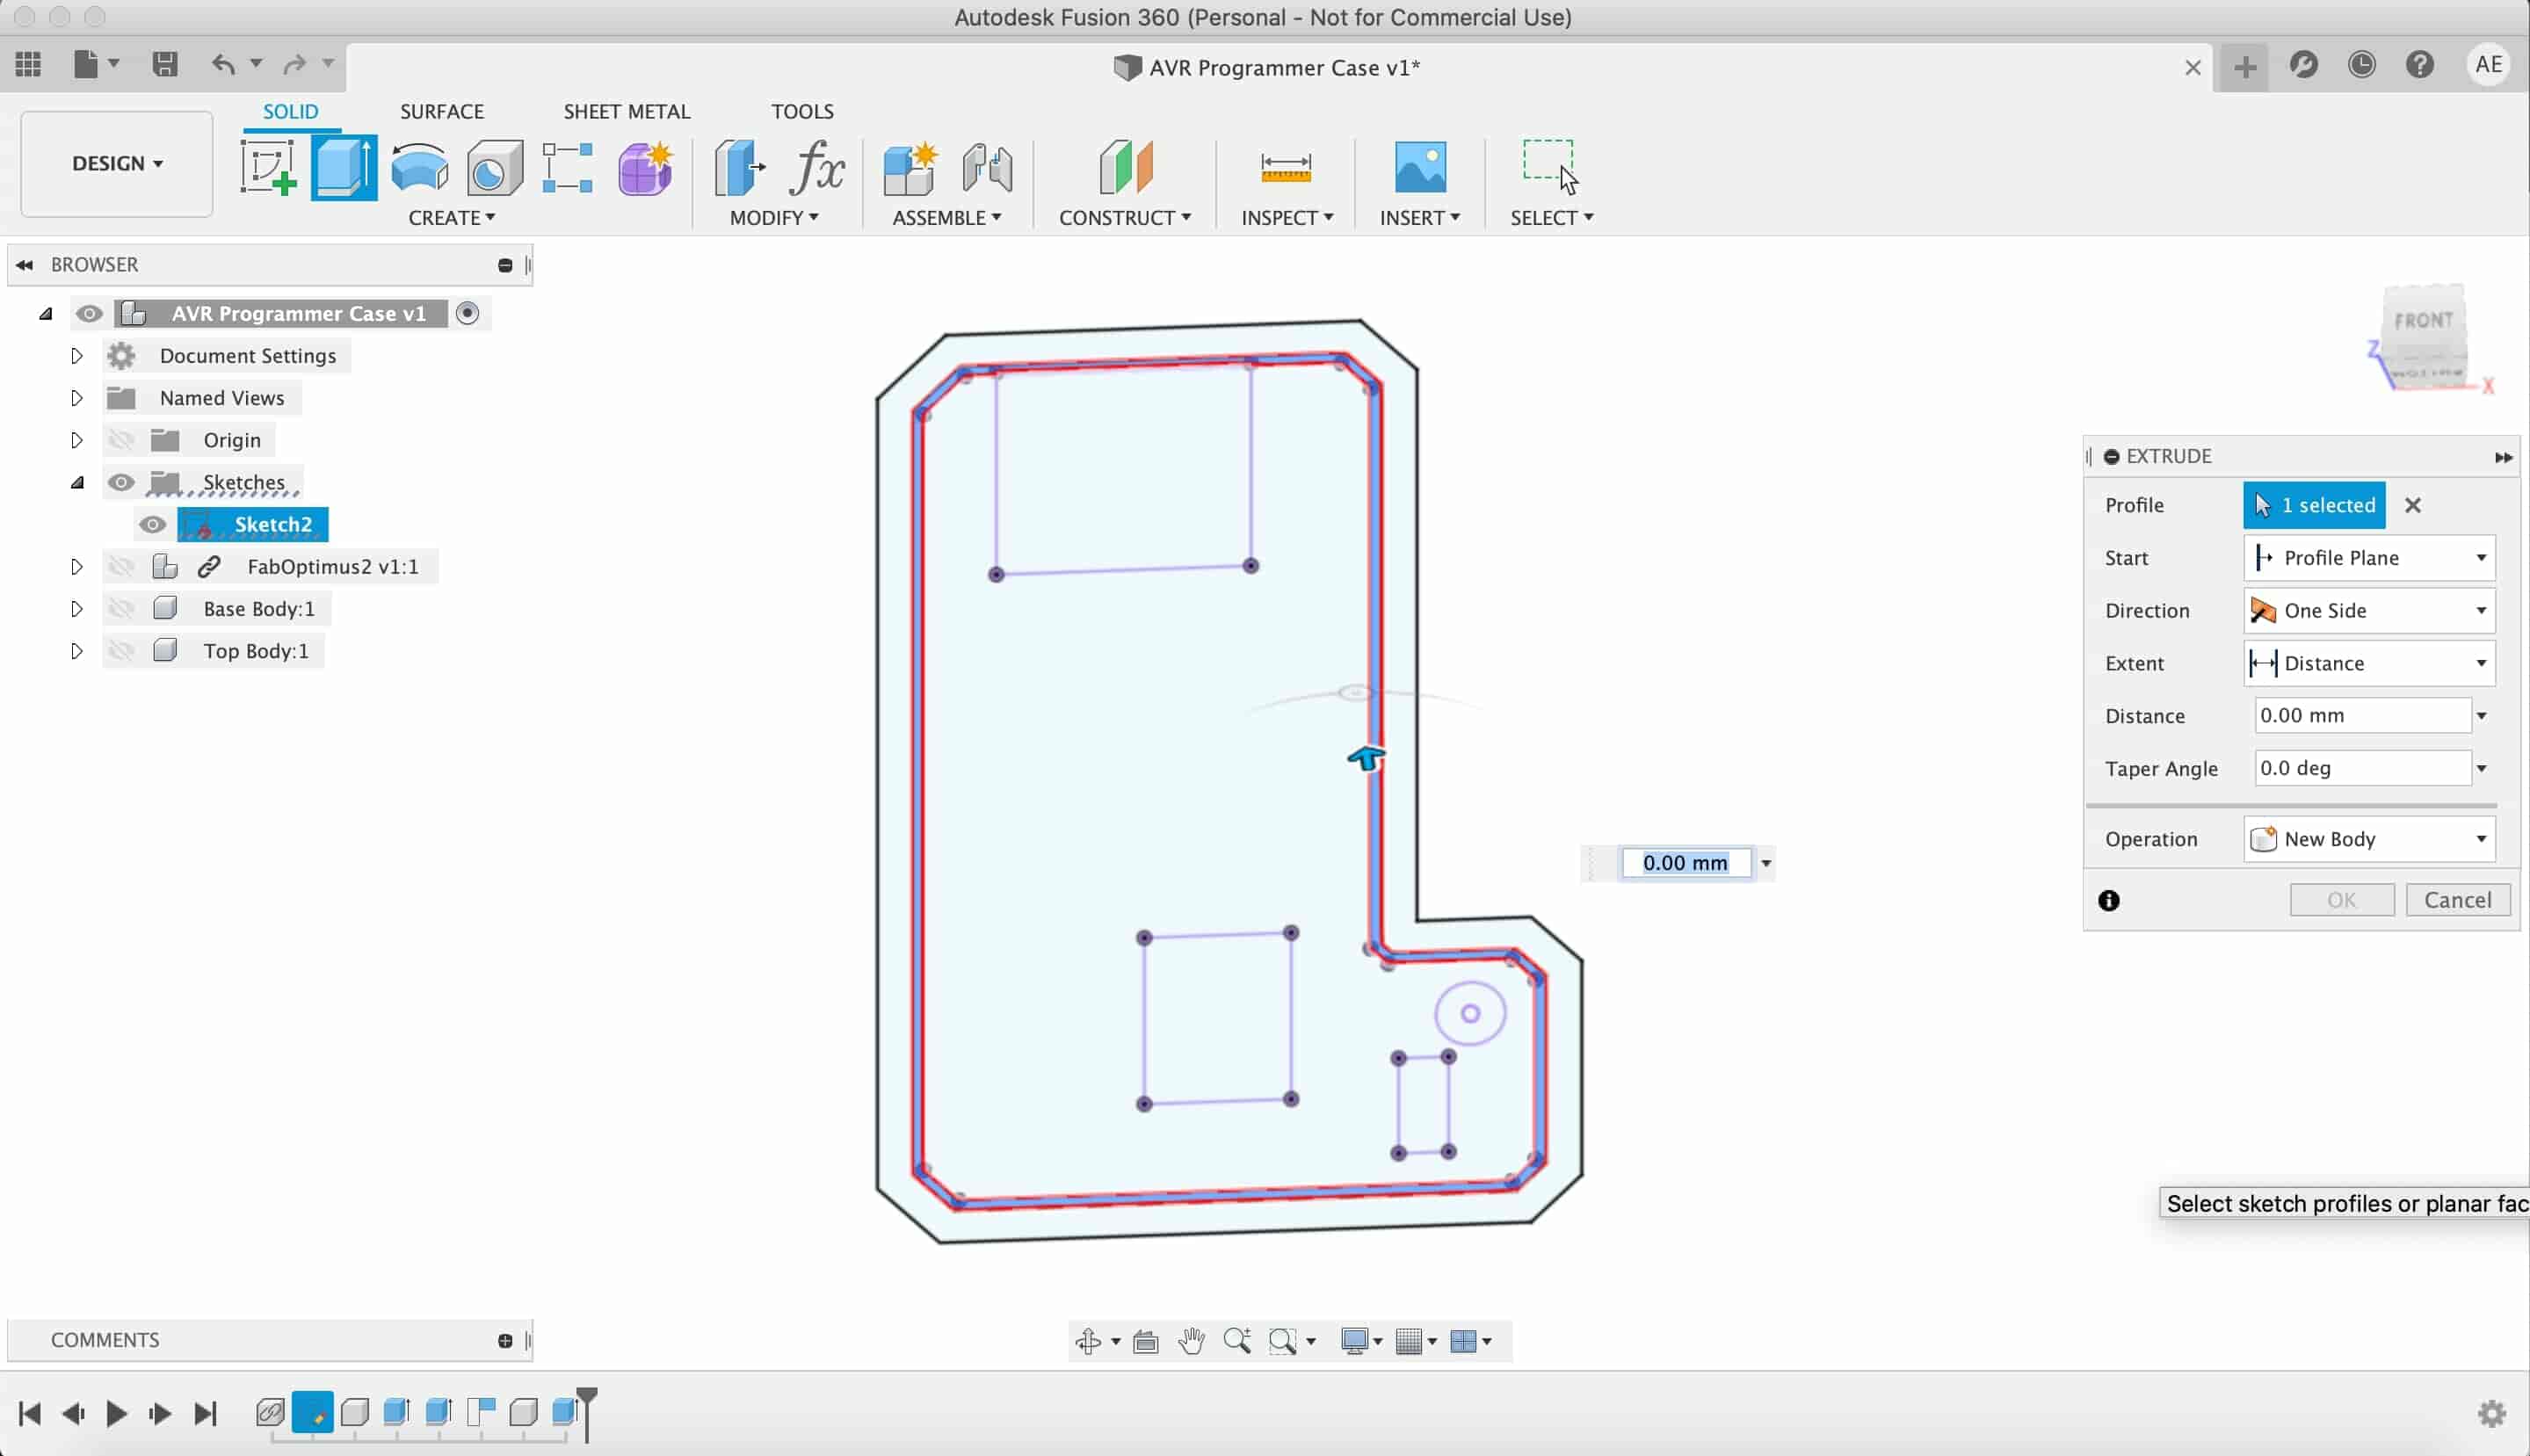2530x1456 pixels.
Task: Click the Construct plane icon
Action: click(1125, 167)
